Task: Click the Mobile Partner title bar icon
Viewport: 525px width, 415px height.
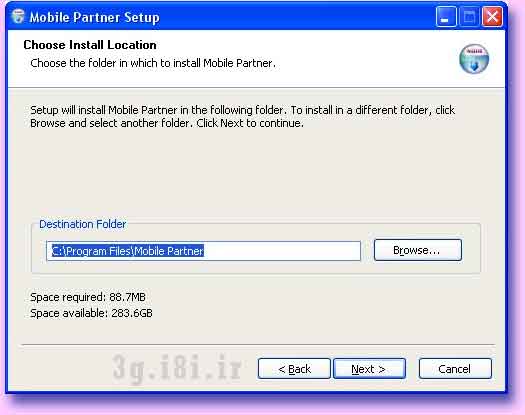Action: (17, 16)
